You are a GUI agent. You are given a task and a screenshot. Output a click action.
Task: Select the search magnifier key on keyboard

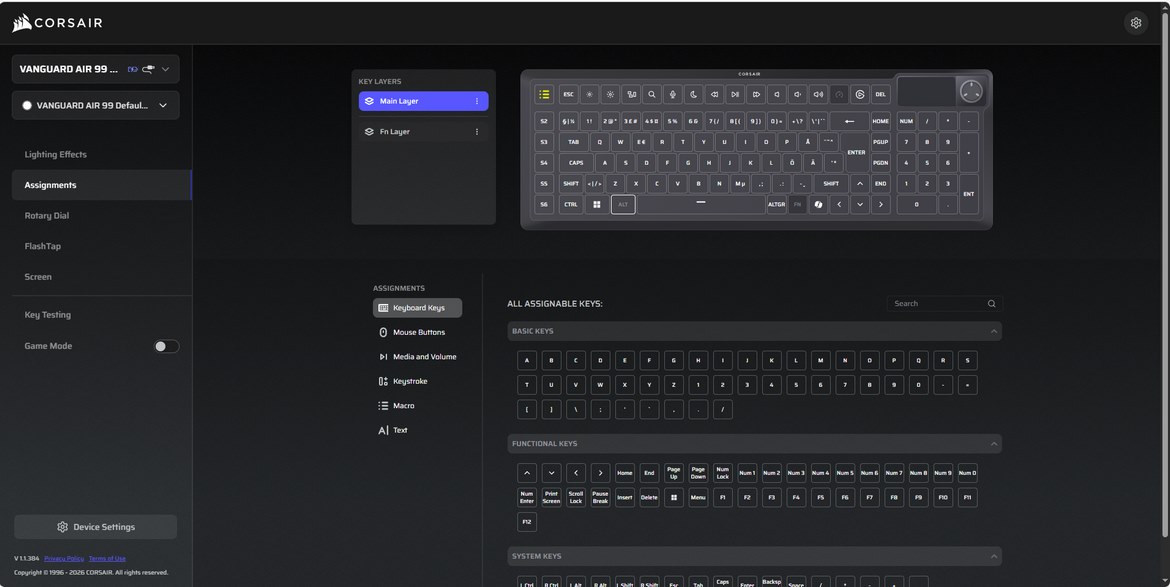[652, 94]
